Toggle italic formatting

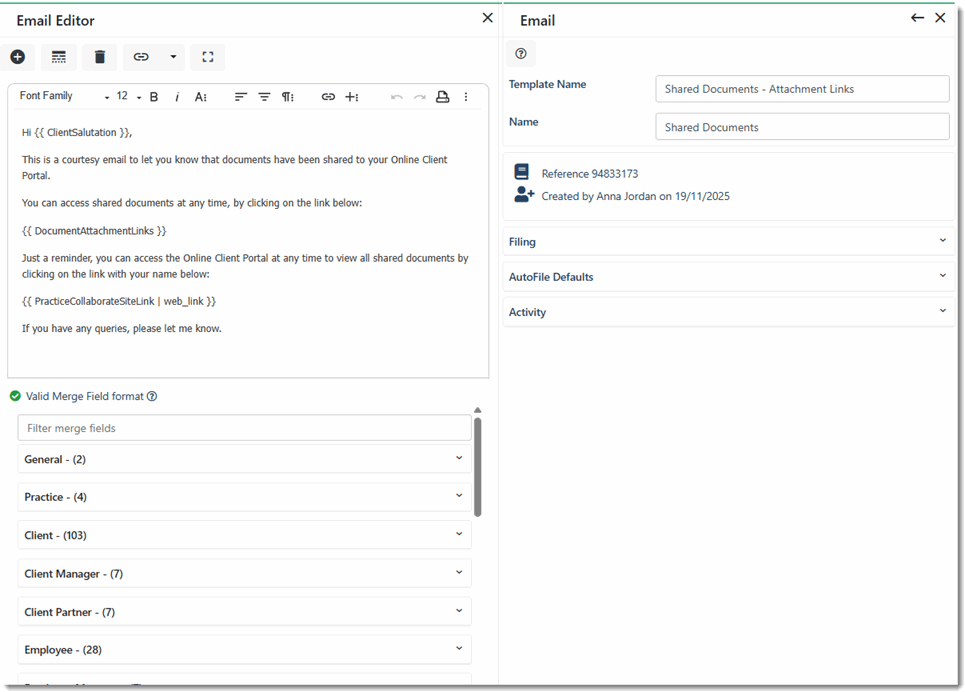(x=177, y=97)
